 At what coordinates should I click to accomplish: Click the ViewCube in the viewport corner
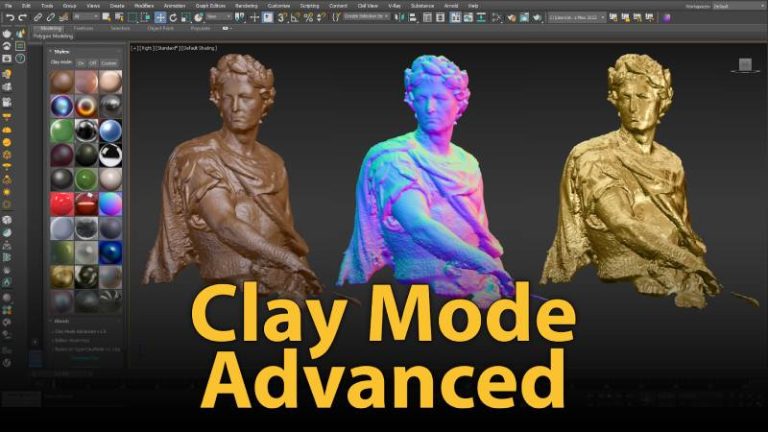tap(744, 65)
